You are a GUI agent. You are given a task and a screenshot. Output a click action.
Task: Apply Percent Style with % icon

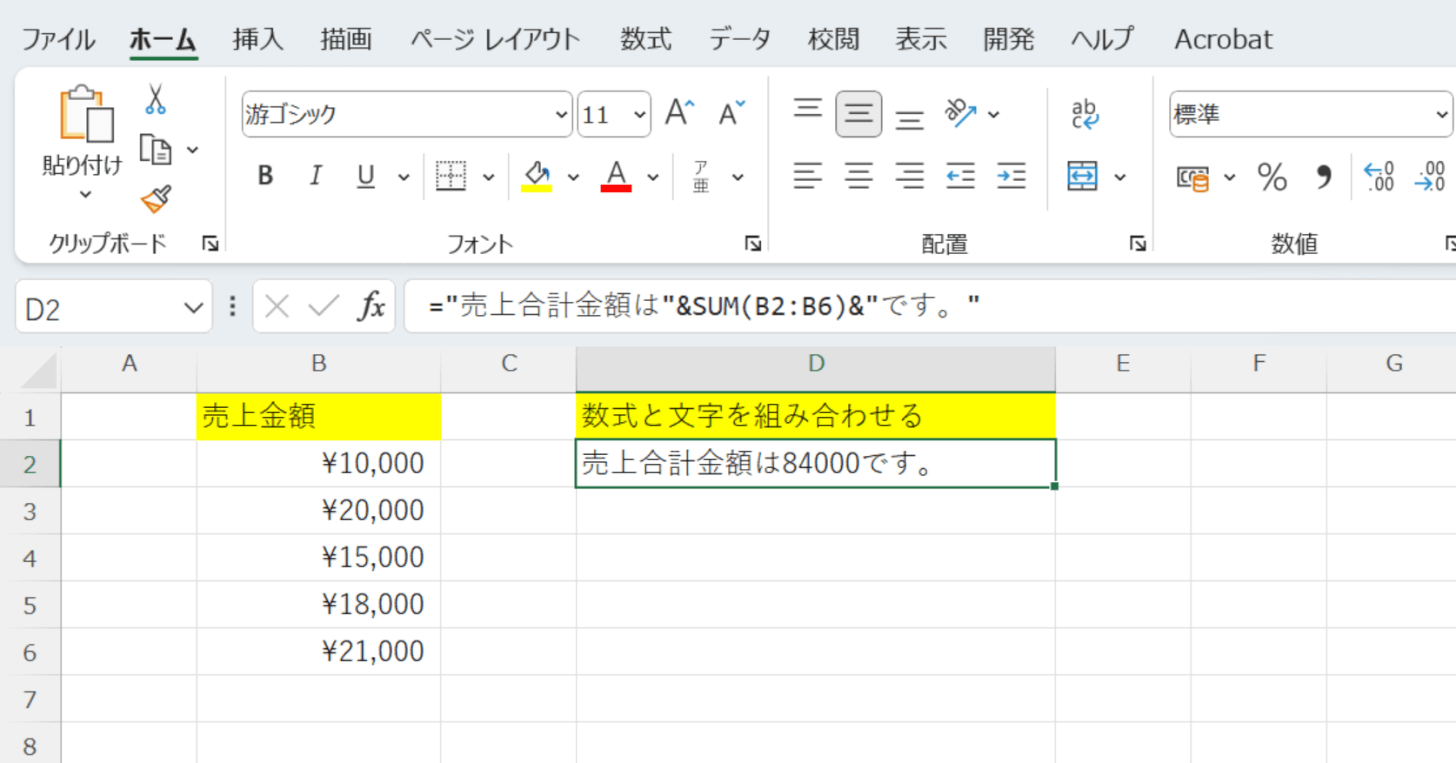point(1272,178)
